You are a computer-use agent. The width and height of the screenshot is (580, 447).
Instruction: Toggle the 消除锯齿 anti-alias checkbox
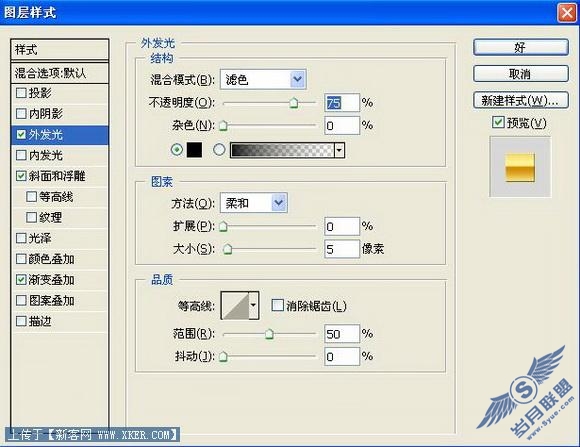(x=277, y=305)
